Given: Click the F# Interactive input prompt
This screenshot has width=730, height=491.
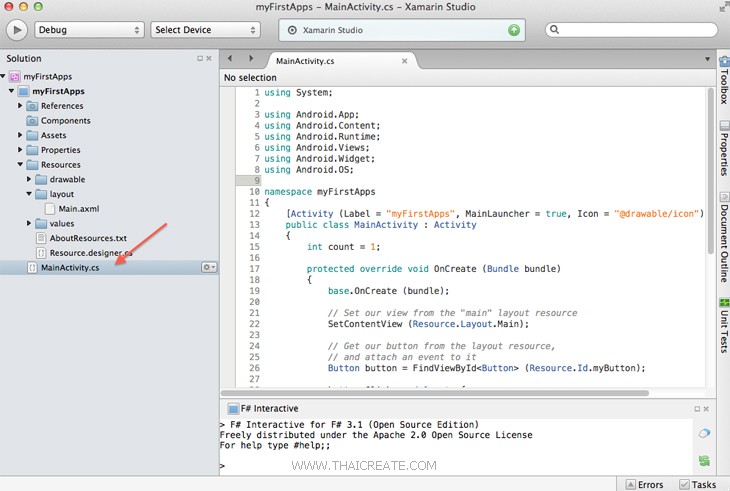Looking at the screenshot, I should [223, 466].
